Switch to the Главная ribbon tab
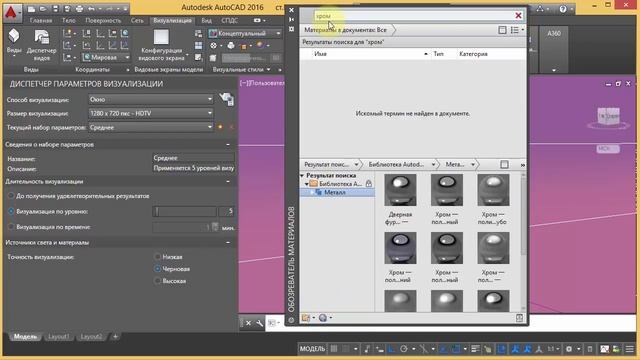The width and height of the screenshot is (640, 360). click(41, 20)
